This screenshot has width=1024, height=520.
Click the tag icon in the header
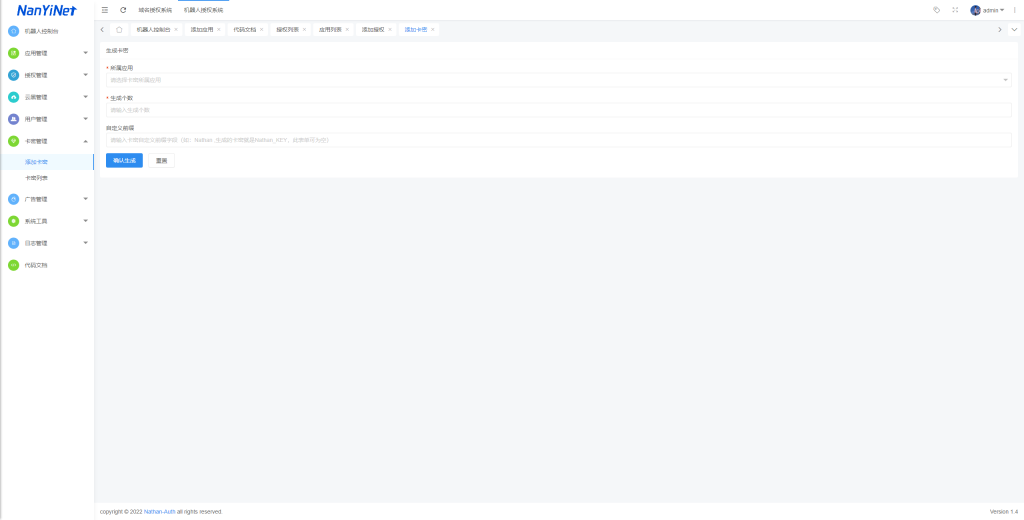[x=936, y=10]
